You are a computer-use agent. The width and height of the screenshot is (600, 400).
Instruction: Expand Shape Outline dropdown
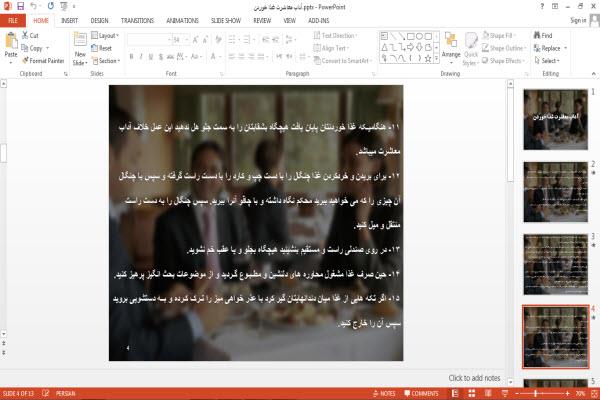point(504,48)
